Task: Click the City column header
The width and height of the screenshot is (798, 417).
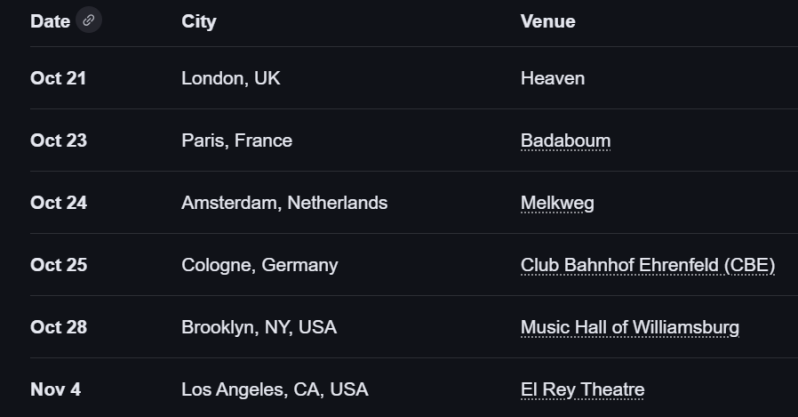Action: [x=198, y=21]
